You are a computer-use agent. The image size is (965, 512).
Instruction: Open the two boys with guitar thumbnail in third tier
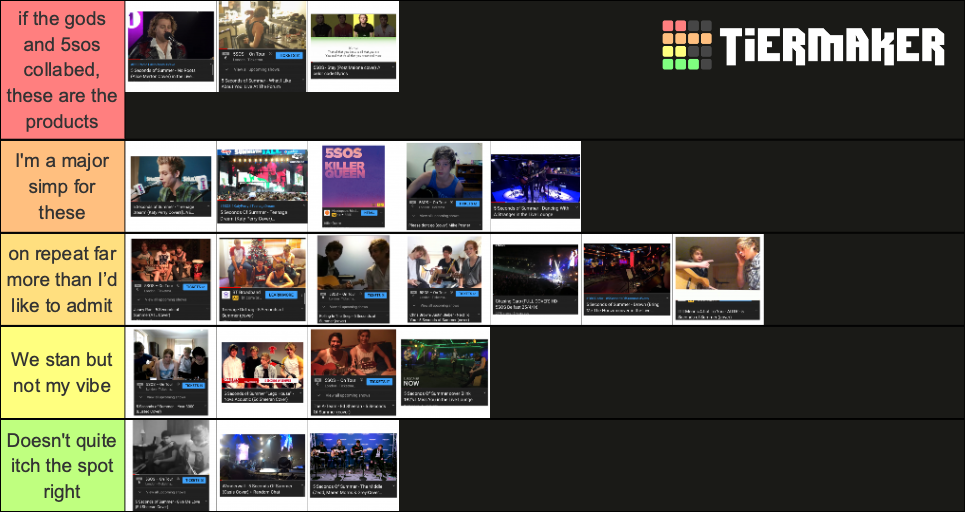[x=353, y=279]
